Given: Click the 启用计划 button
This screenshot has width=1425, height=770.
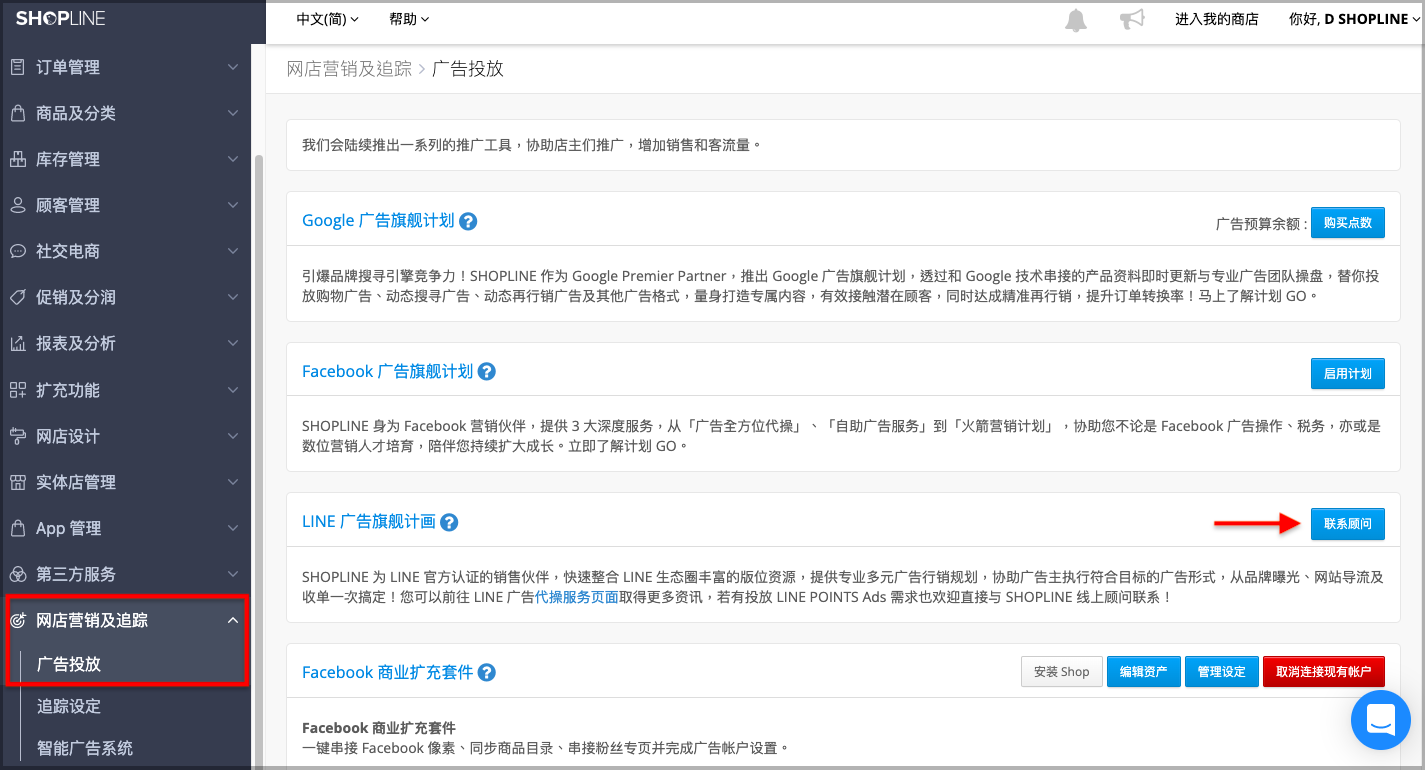Looking at the screenshot, I should tap(1347, 374).
